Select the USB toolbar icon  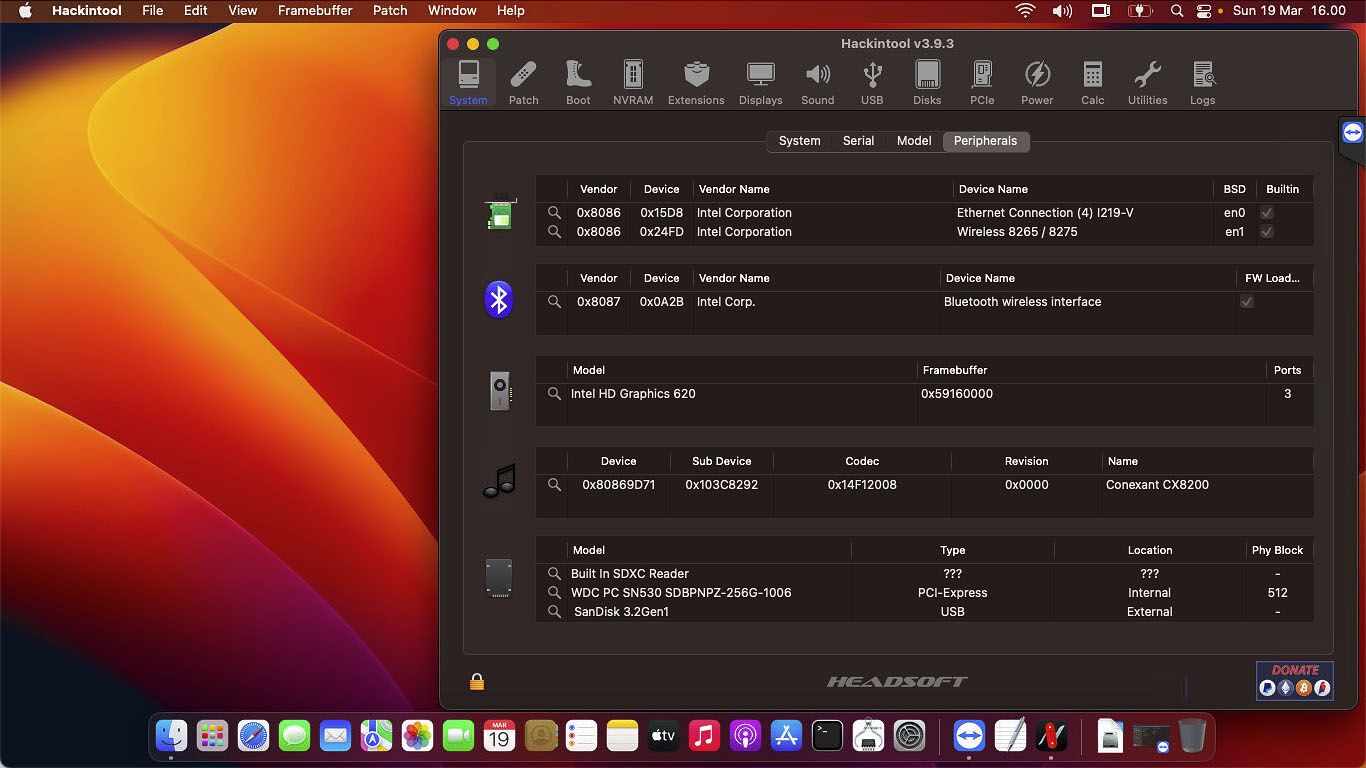point(871,80)
